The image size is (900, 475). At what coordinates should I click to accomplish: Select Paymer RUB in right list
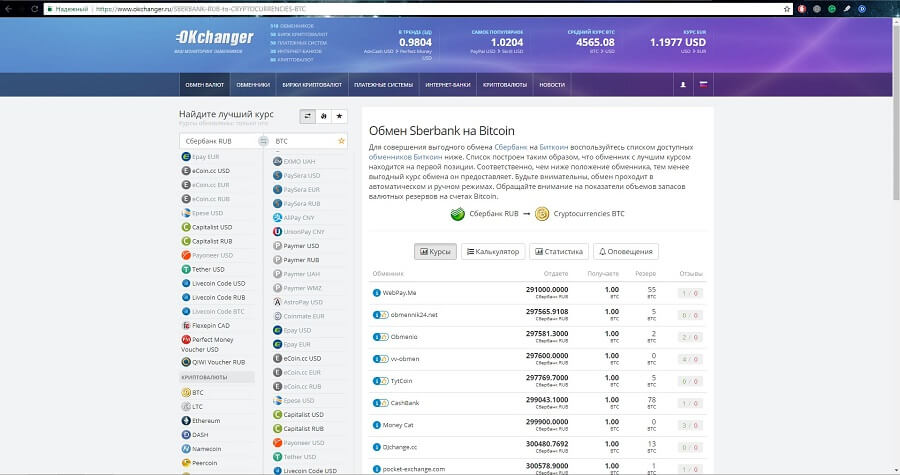[x=296, y=260]
